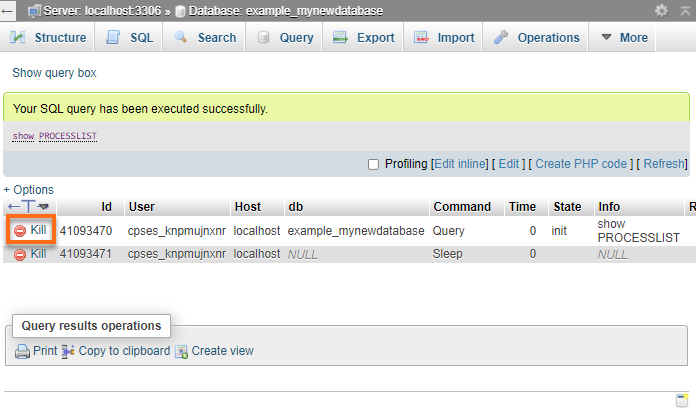Open page settings gear icon
Screen dimensions: 696x410
point(661,10)
